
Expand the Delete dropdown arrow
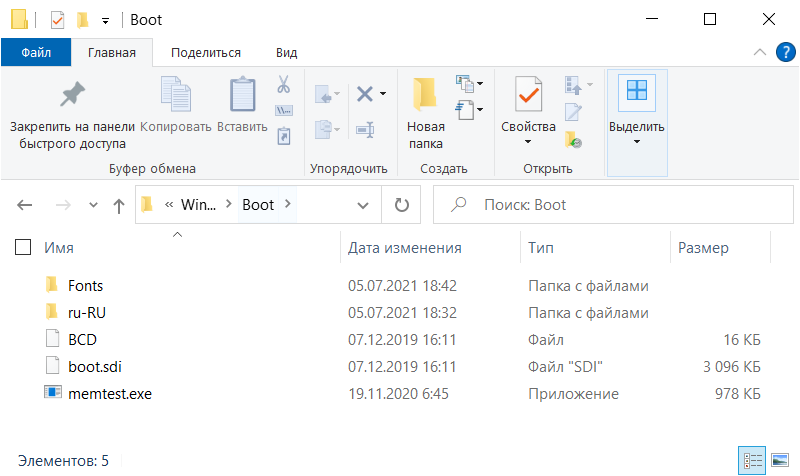coord(383,94)
